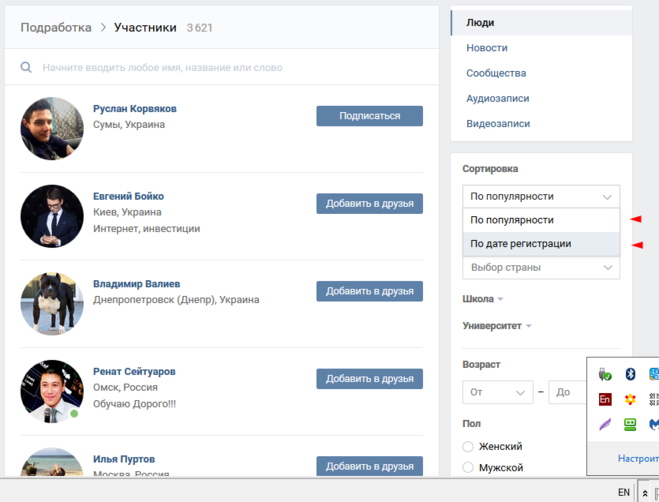
Task: Click the Bluetooth icon in the system tray
Action: click(x=631, y=374)
